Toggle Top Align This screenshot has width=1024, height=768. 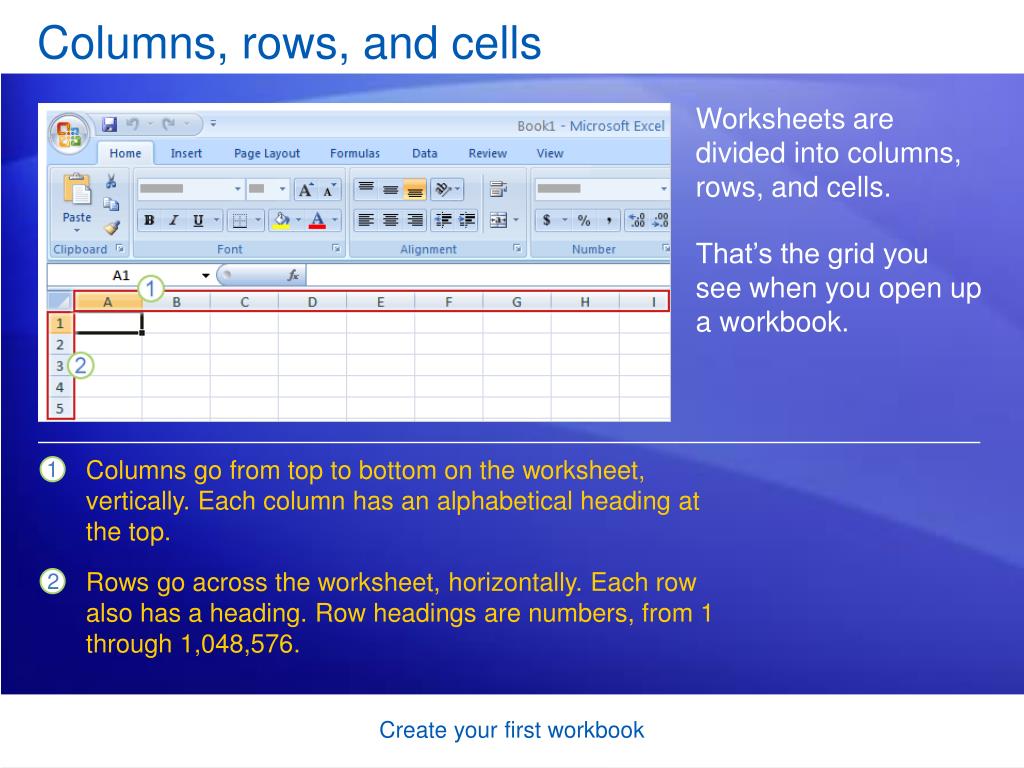click(x=366, y=189)
